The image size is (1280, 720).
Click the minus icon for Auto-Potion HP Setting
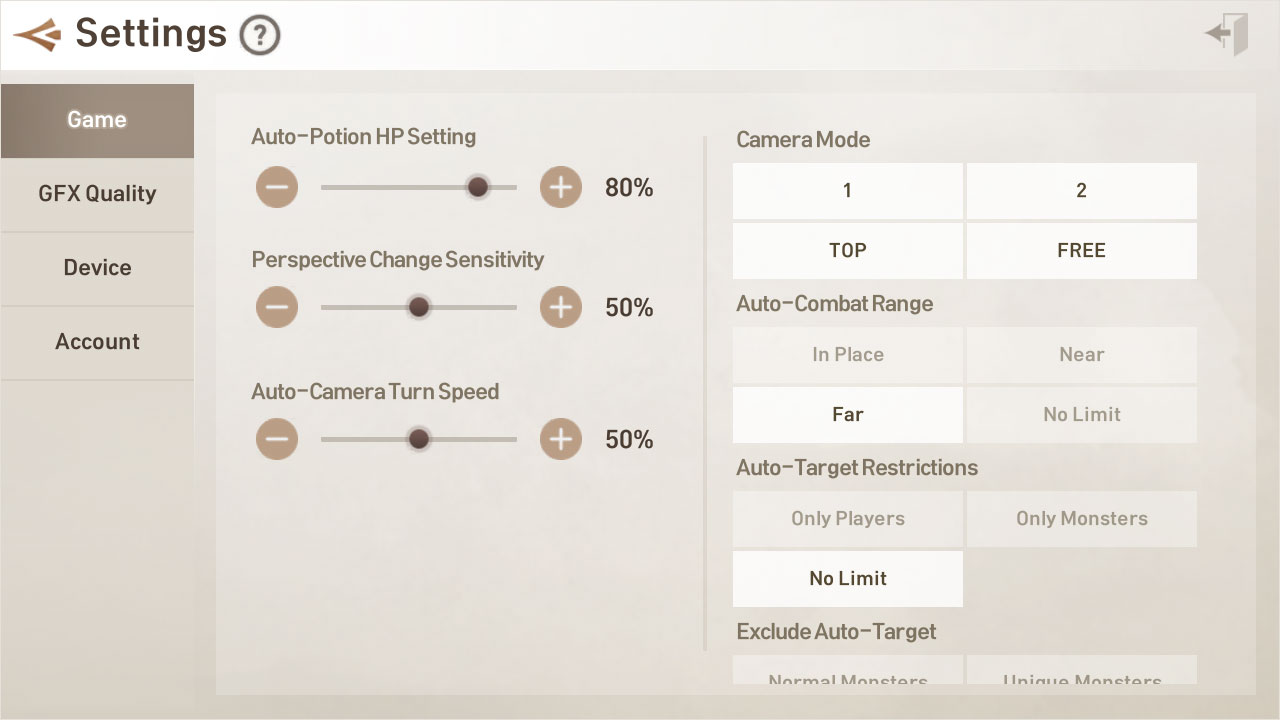pos(277,186)
